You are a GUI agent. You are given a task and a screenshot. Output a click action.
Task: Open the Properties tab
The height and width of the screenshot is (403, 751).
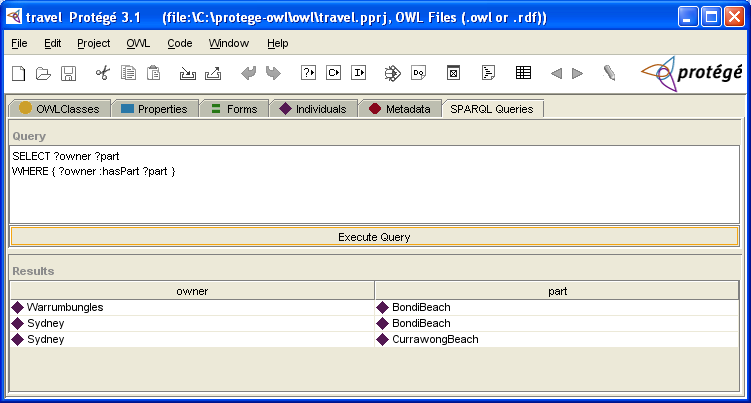click(154, 109)
